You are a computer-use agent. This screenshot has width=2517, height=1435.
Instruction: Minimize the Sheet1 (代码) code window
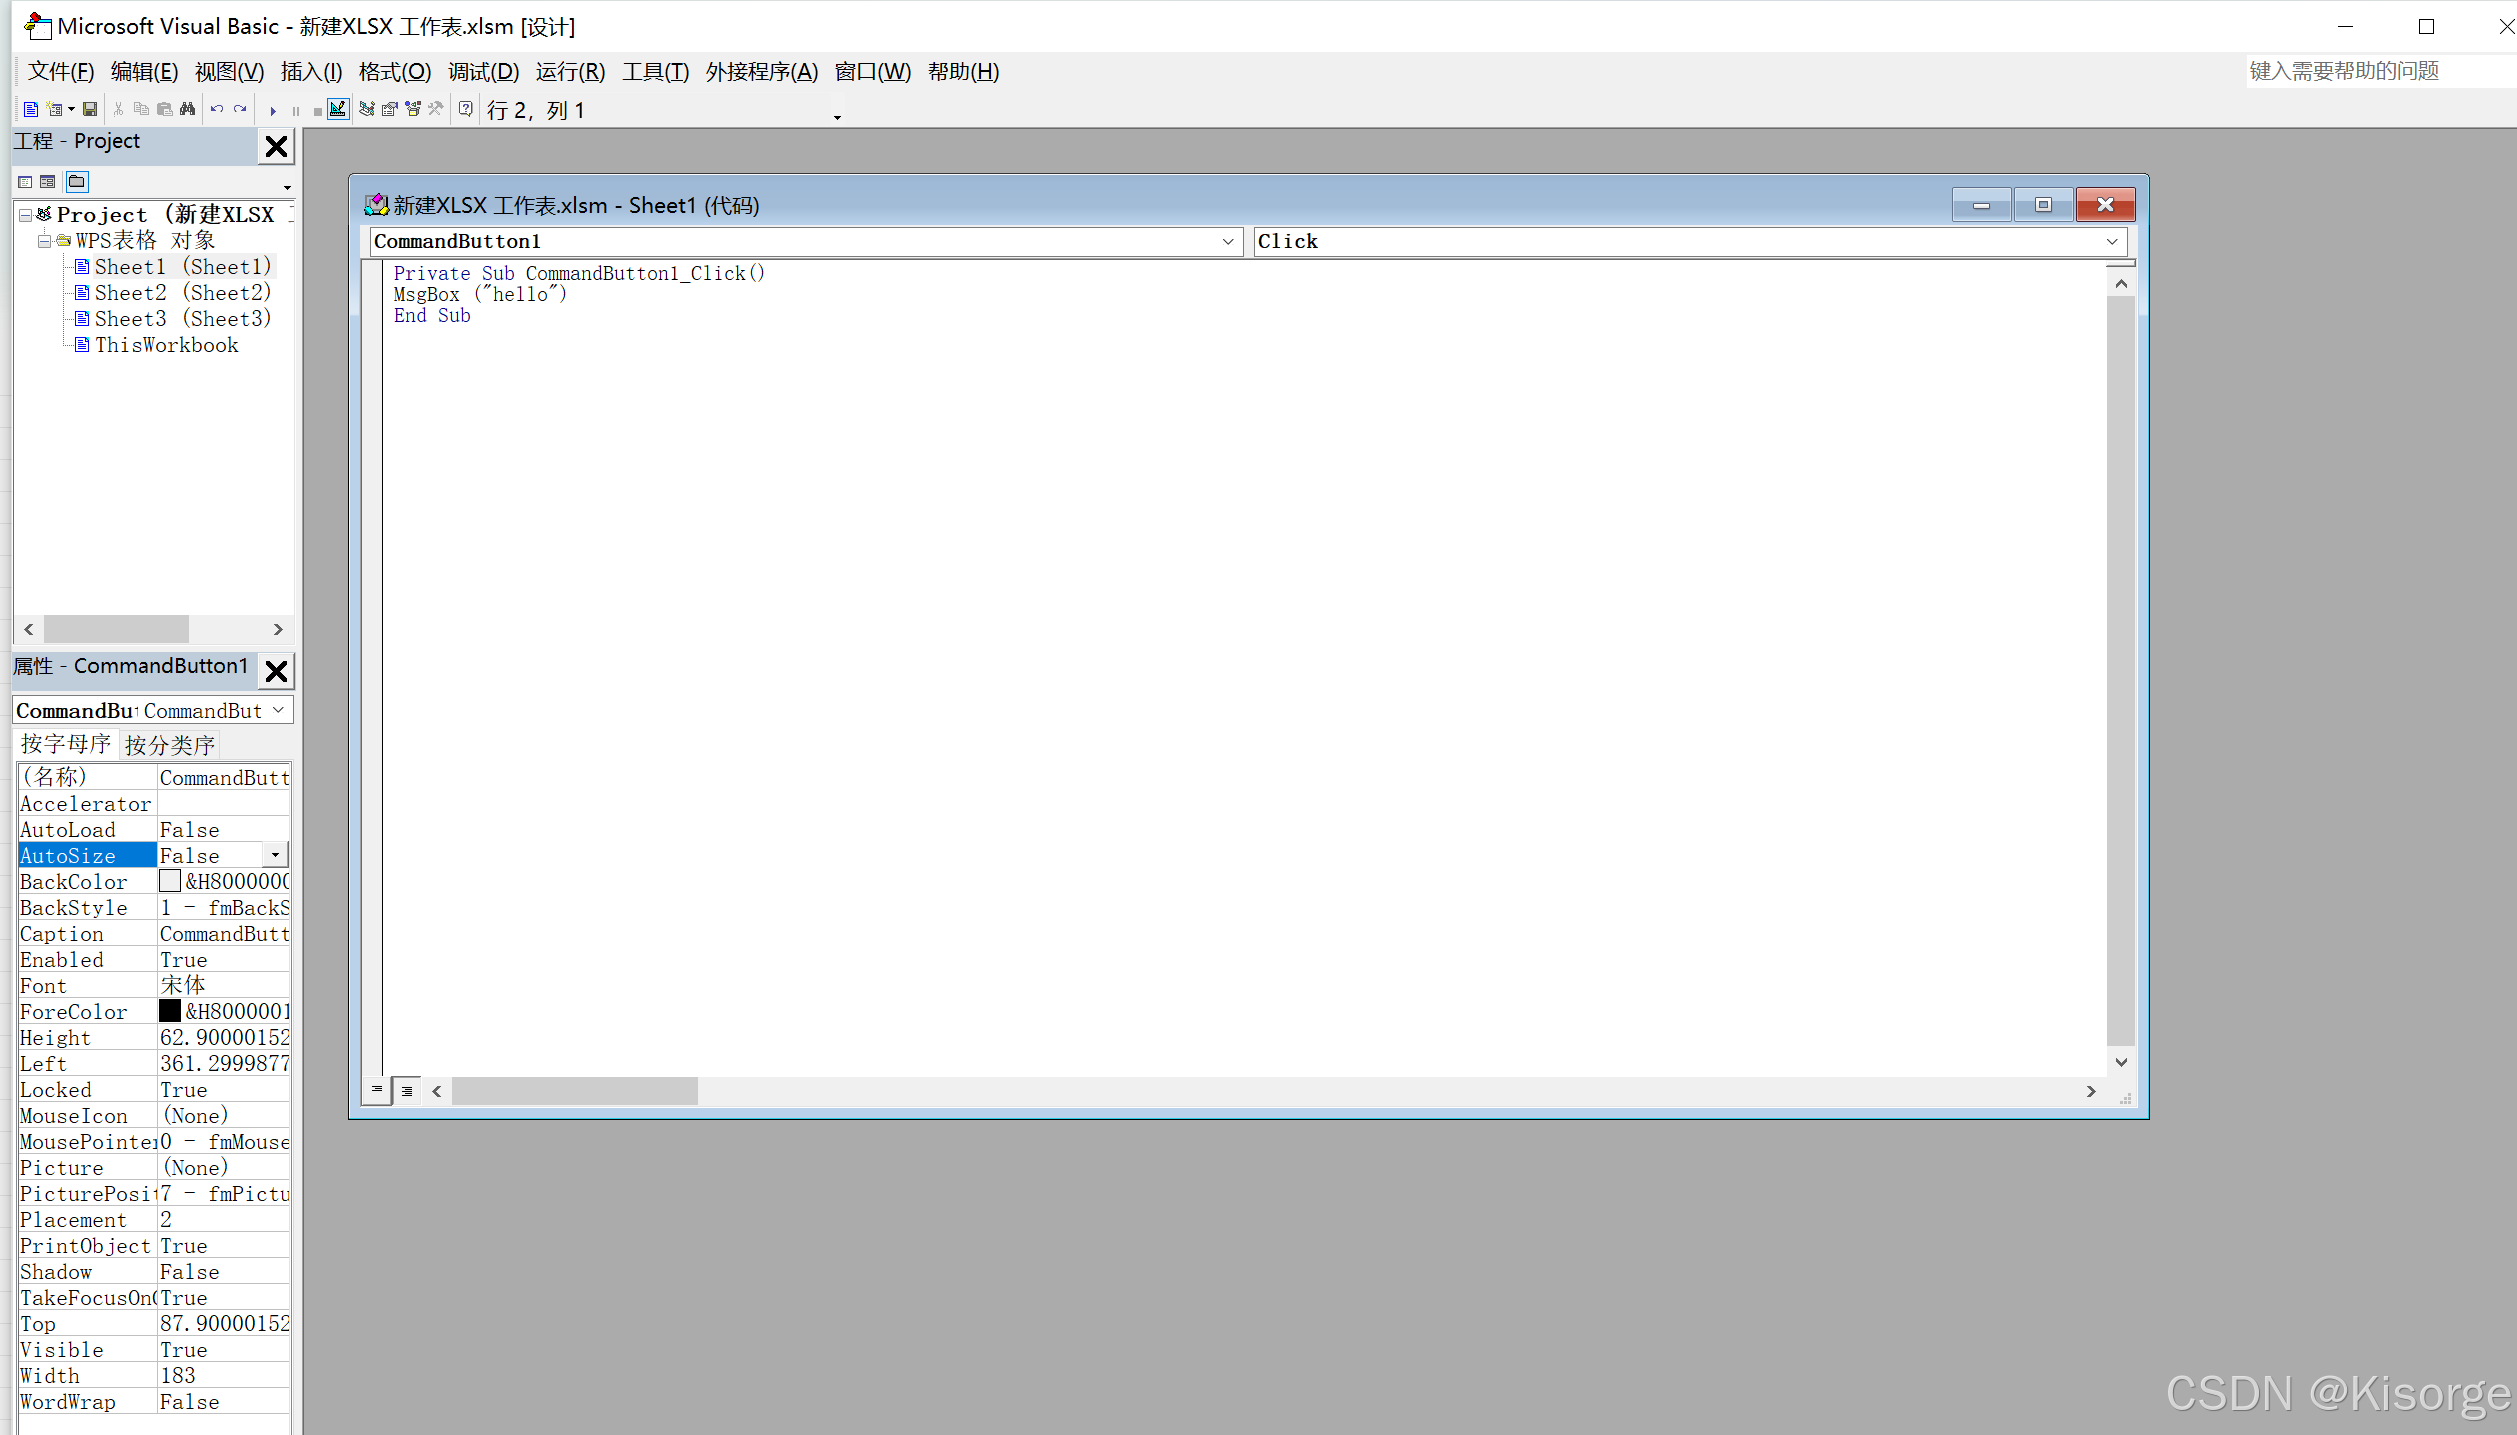tap(1981, 205)
